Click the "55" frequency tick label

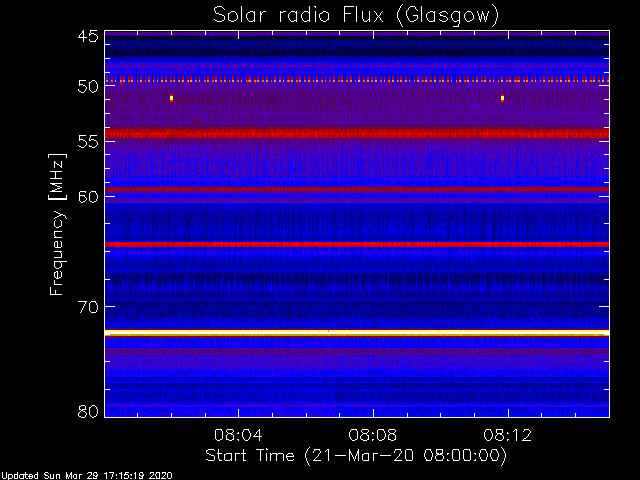[x=88, y=142]
